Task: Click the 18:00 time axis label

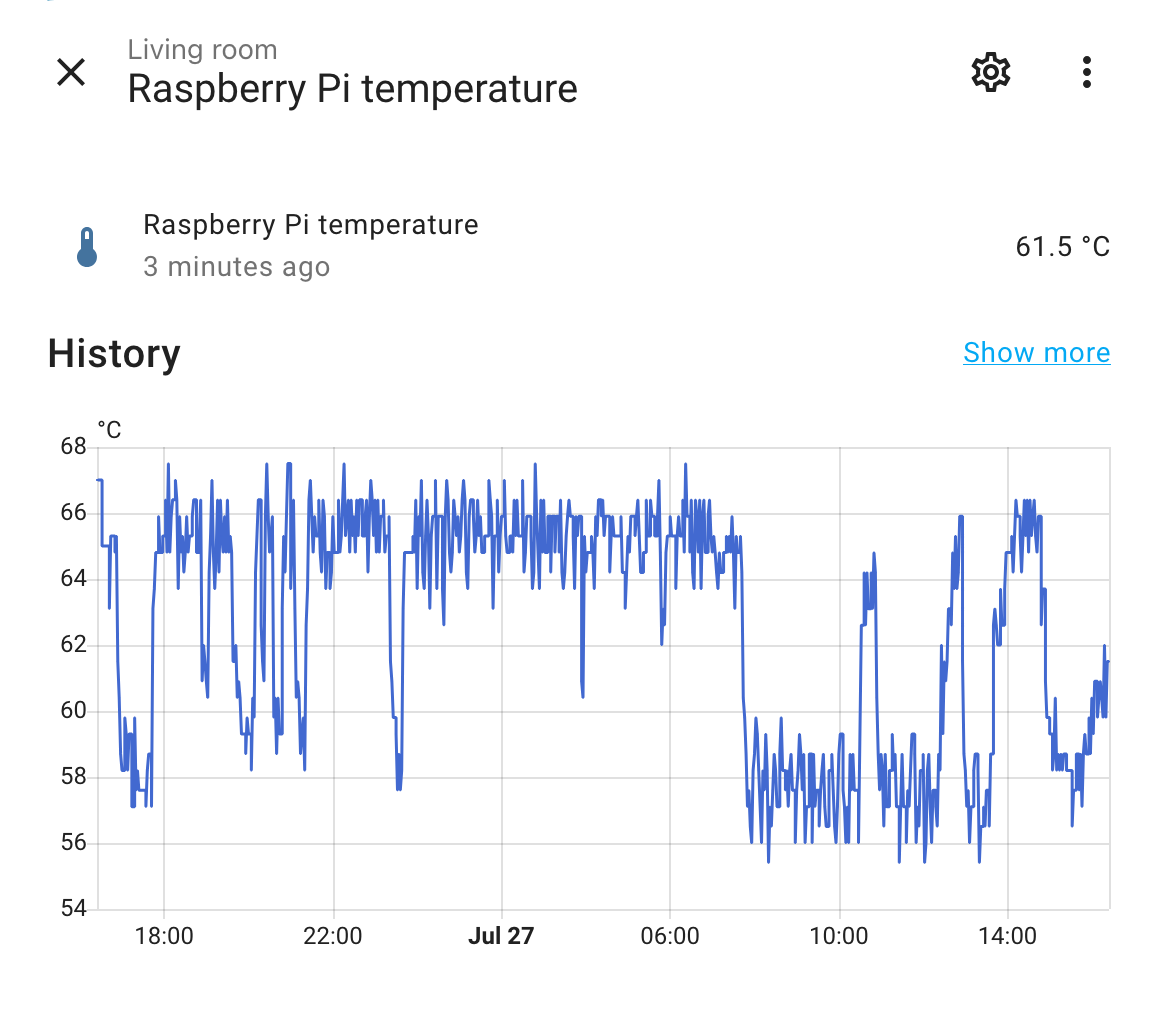Action: click(x=164, y=936)
